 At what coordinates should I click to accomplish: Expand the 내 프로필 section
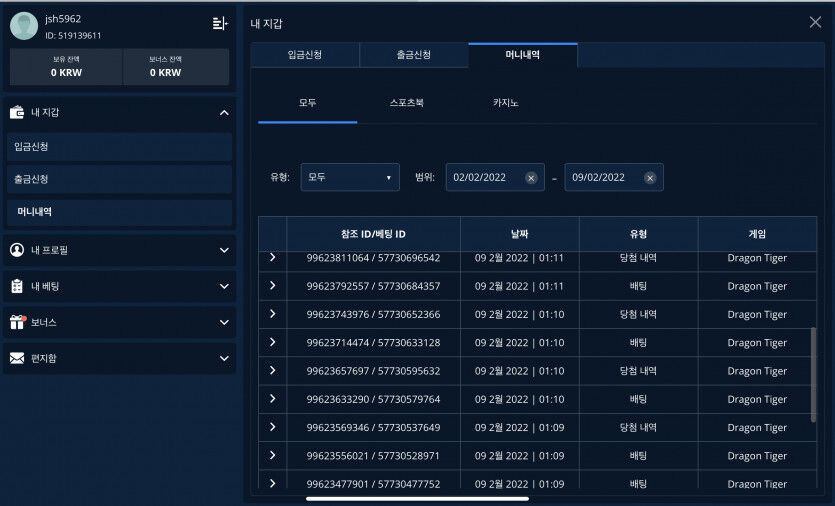click(x=224, y=250)
